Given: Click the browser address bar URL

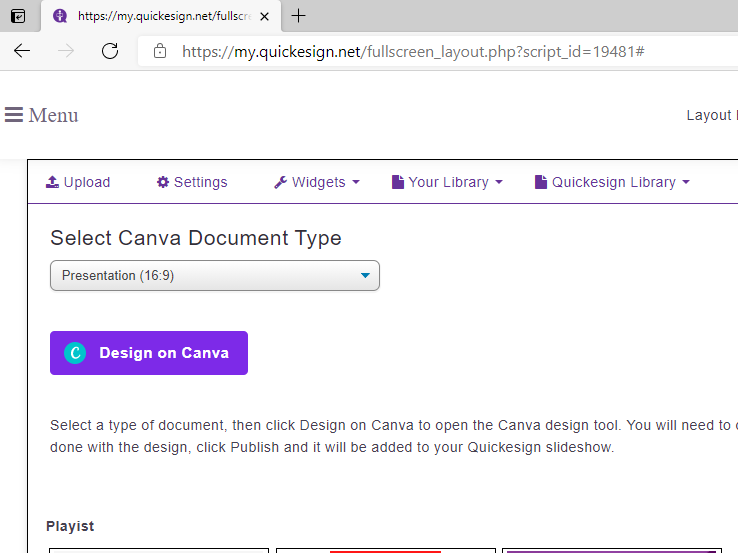Looking at the screenshot, I should coord(413,51).
